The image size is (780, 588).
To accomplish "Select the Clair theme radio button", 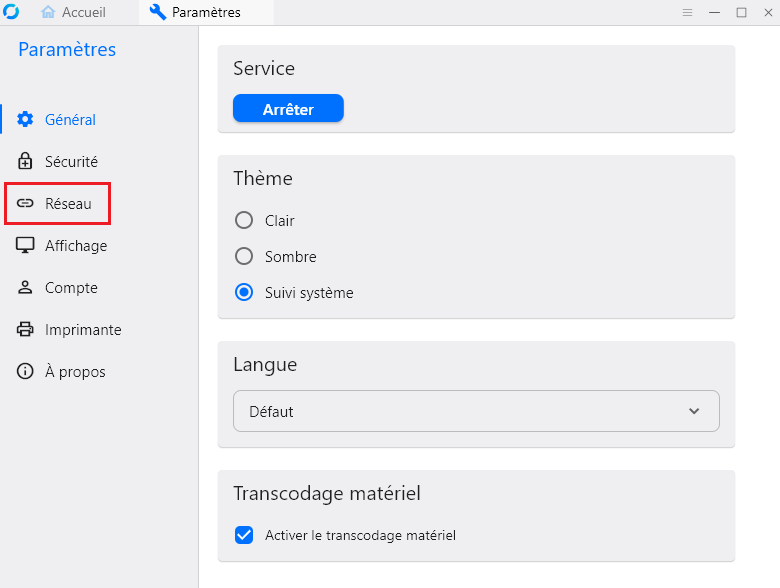I will pyautogui.click(x=243, y=220).
